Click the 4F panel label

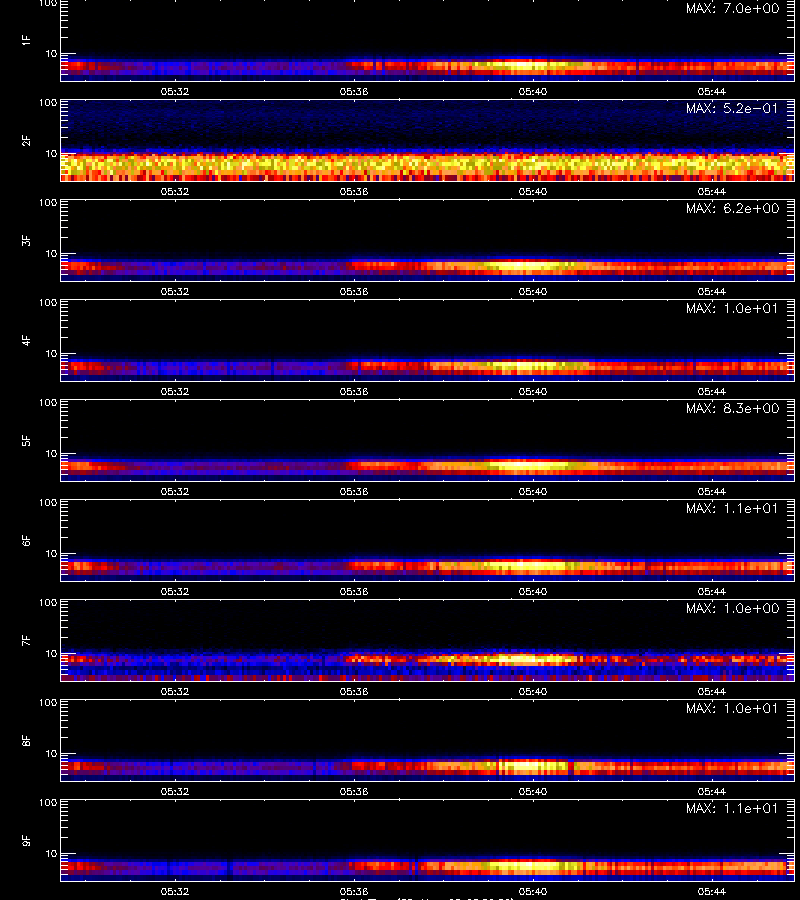26,340
